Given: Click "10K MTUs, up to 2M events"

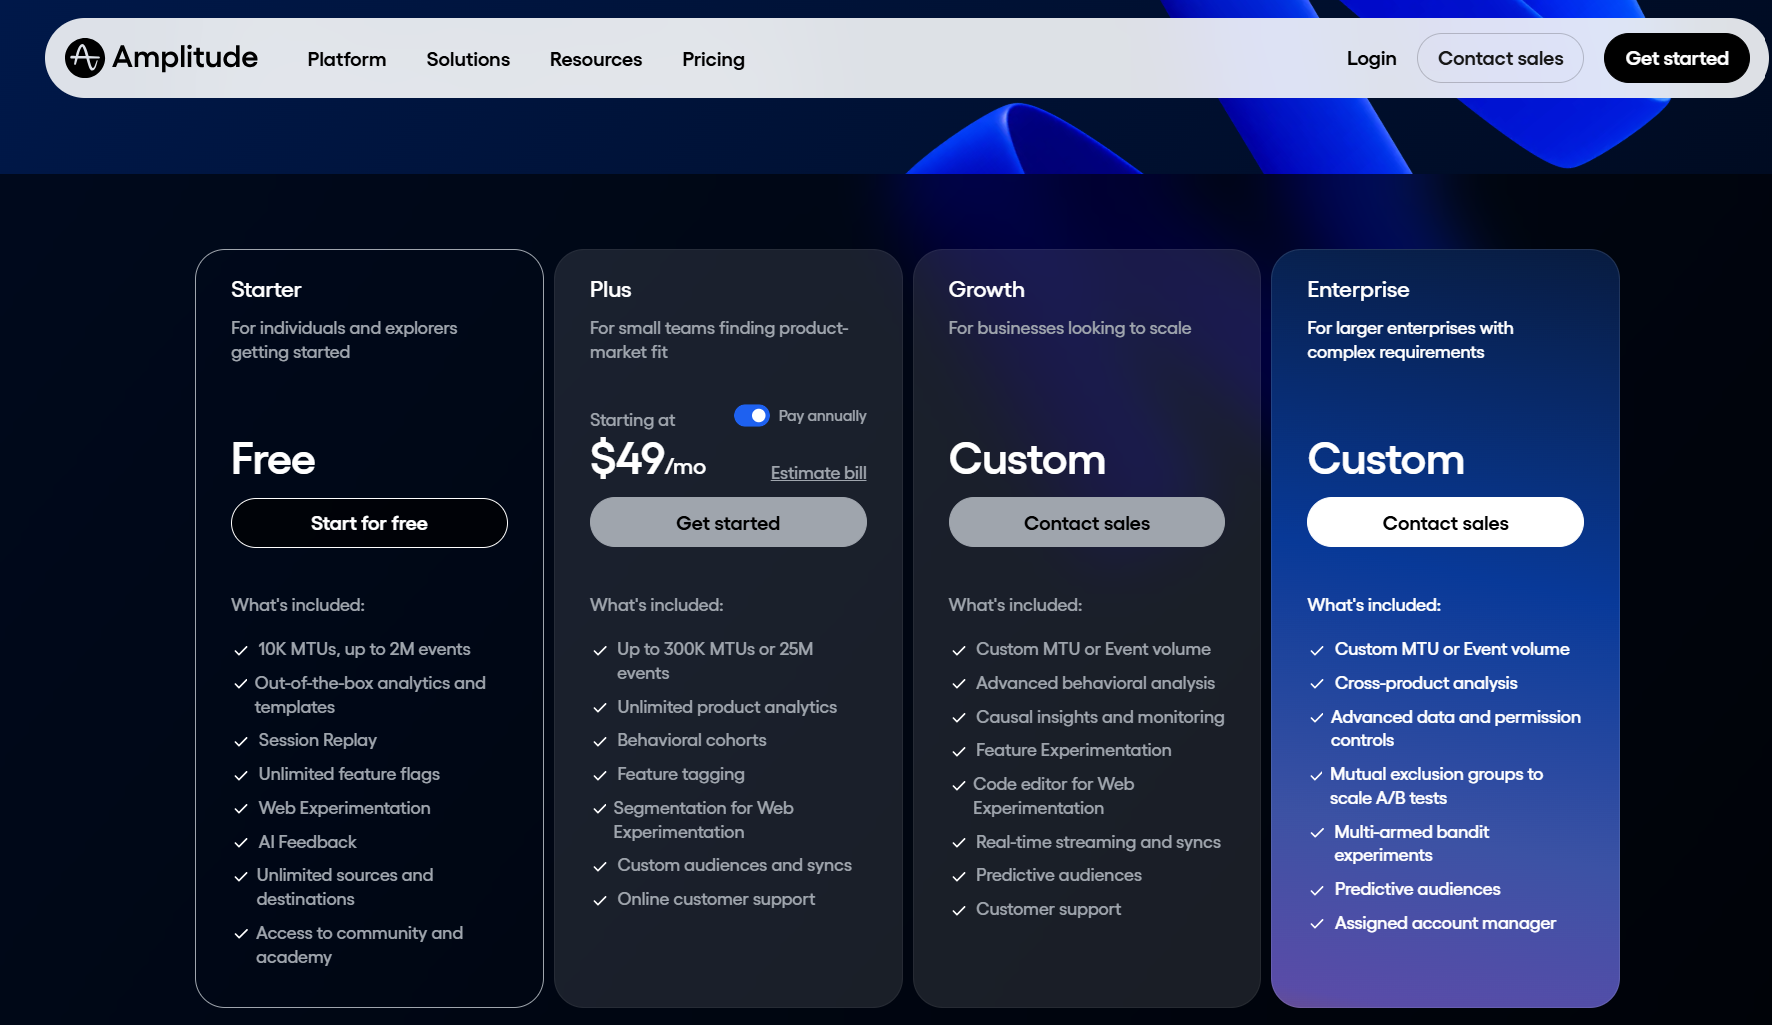Looking at the screenshot, I should click(x=364, y=649).
